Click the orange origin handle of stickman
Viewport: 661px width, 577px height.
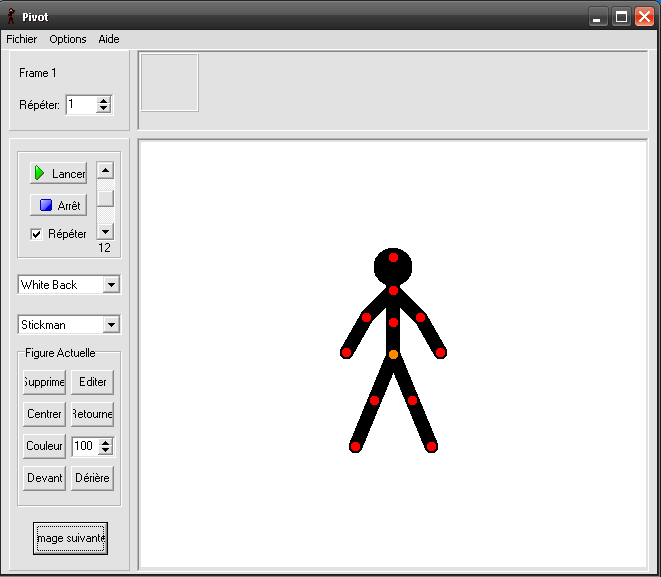coord(393,354)
